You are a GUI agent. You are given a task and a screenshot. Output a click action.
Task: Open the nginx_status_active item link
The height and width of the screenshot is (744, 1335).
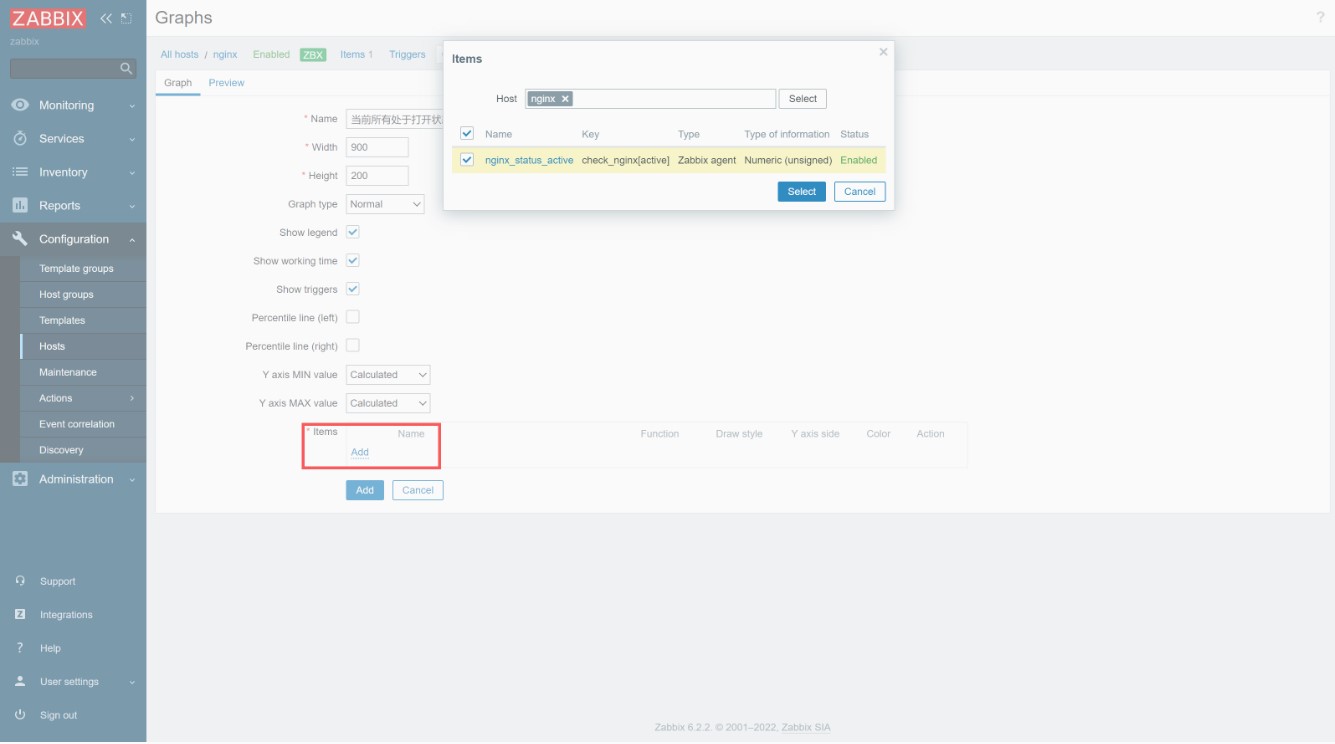[529, 160]
